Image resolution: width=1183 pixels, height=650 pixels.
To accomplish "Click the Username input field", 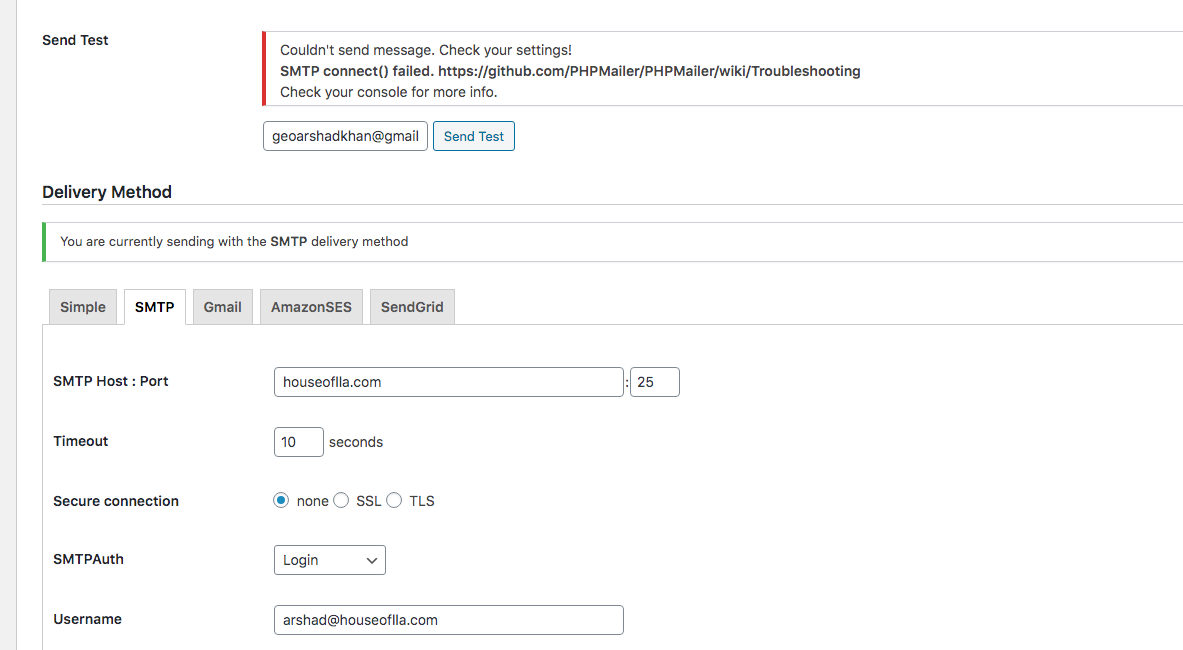I will (448, 620).
